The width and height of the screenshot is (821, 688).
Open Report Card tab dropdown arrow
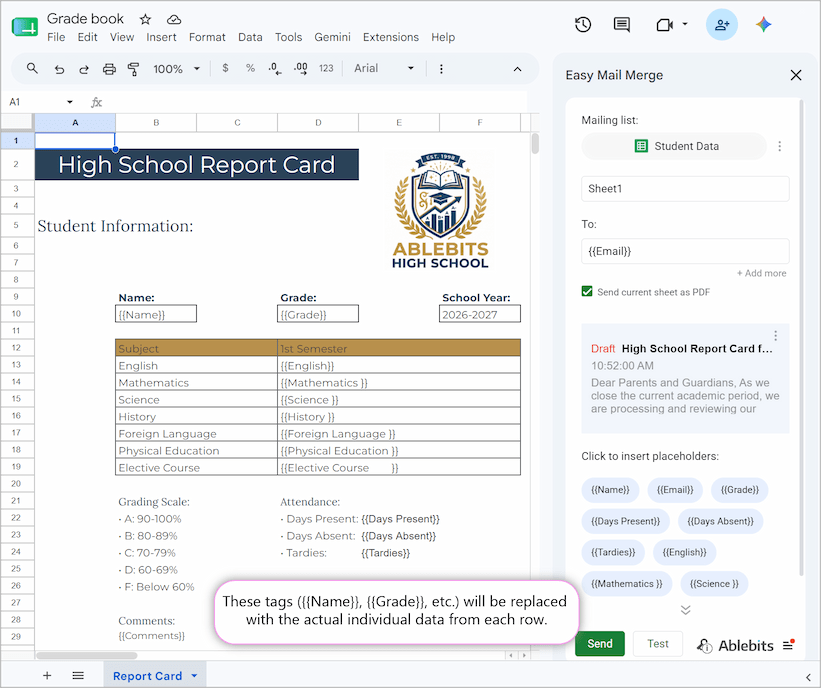click(x=194, y=676)
